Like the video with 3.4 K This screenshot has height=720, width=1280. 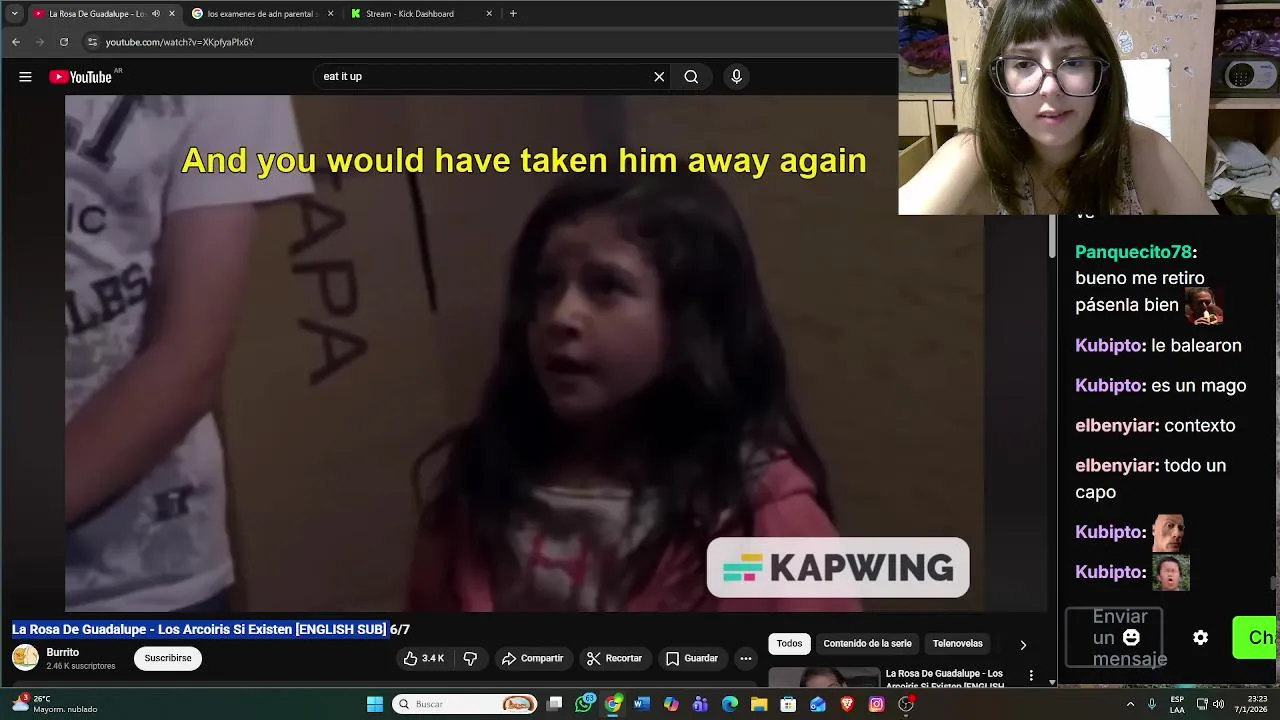[x=424, y=658]
